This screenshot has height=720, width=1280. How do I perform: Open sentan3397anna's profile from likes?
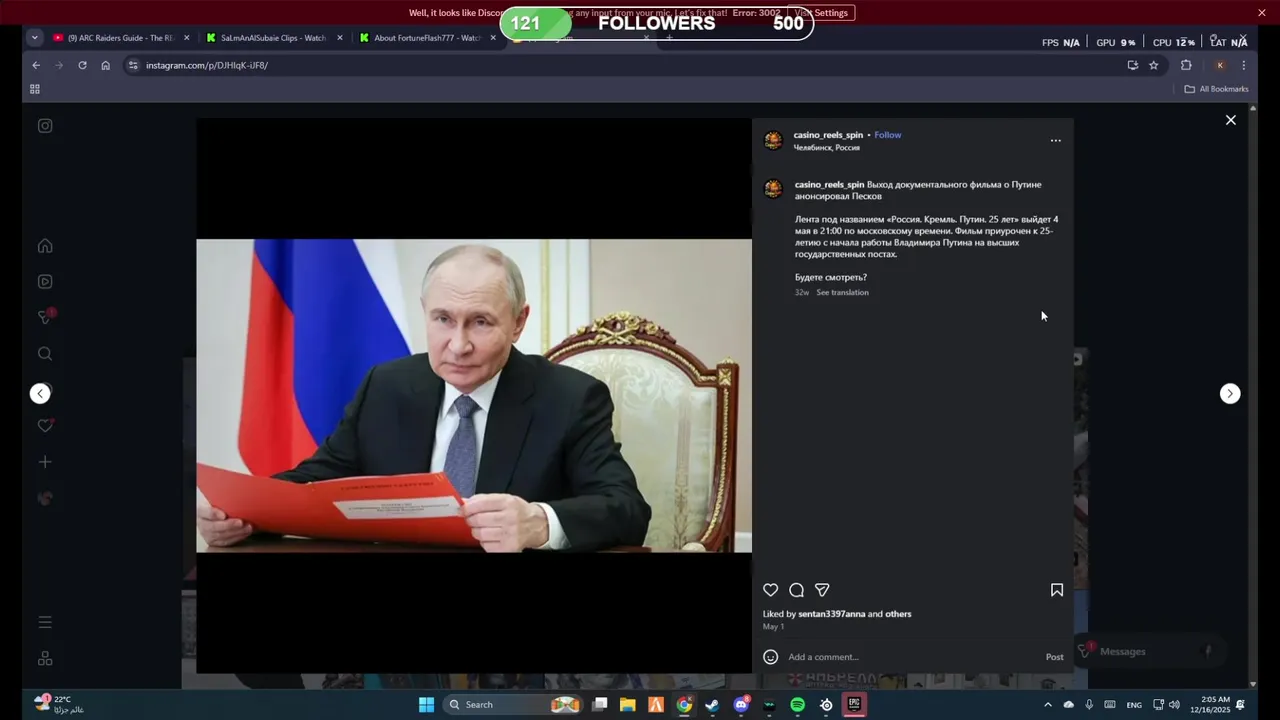831,614
